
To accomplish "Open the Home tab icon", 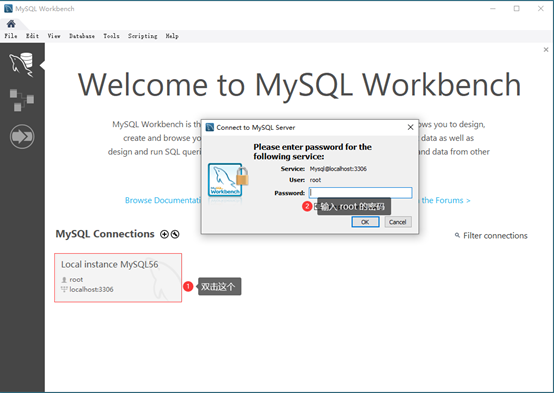I will point(11,24).
